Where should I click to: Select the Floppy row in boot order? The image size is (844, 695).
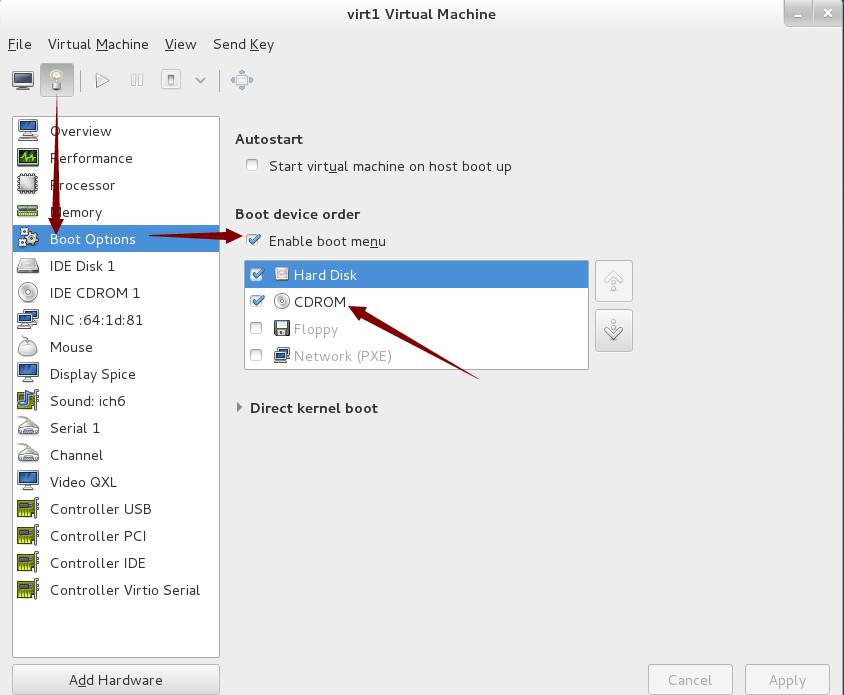(416, 328)
